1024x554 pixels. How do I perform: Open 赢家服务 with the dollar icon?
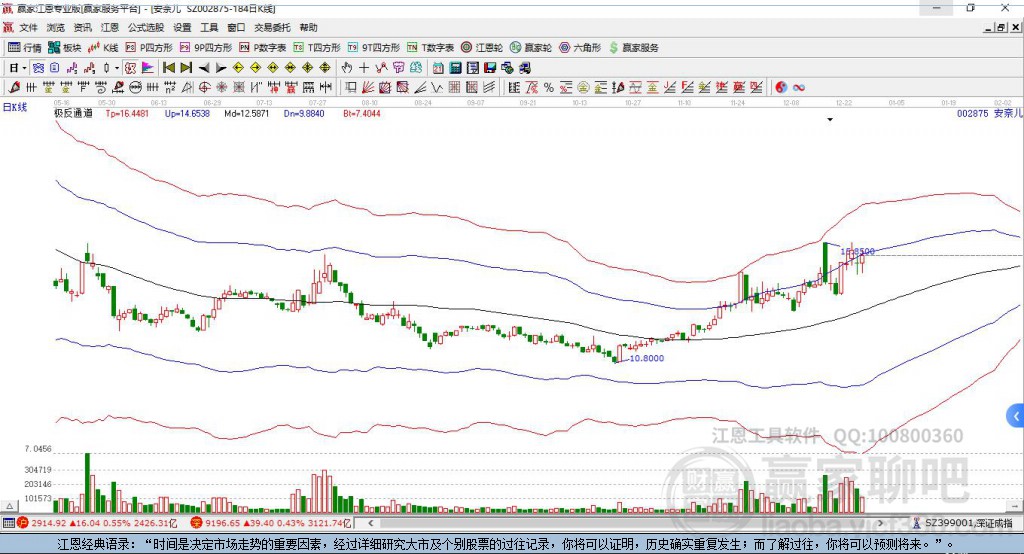coord(633,48)
